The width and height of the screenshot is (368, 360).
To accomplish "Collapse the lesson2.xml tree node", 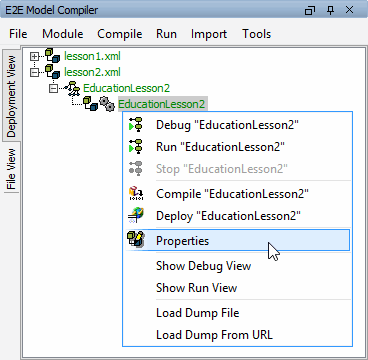I will click(34, 72).
